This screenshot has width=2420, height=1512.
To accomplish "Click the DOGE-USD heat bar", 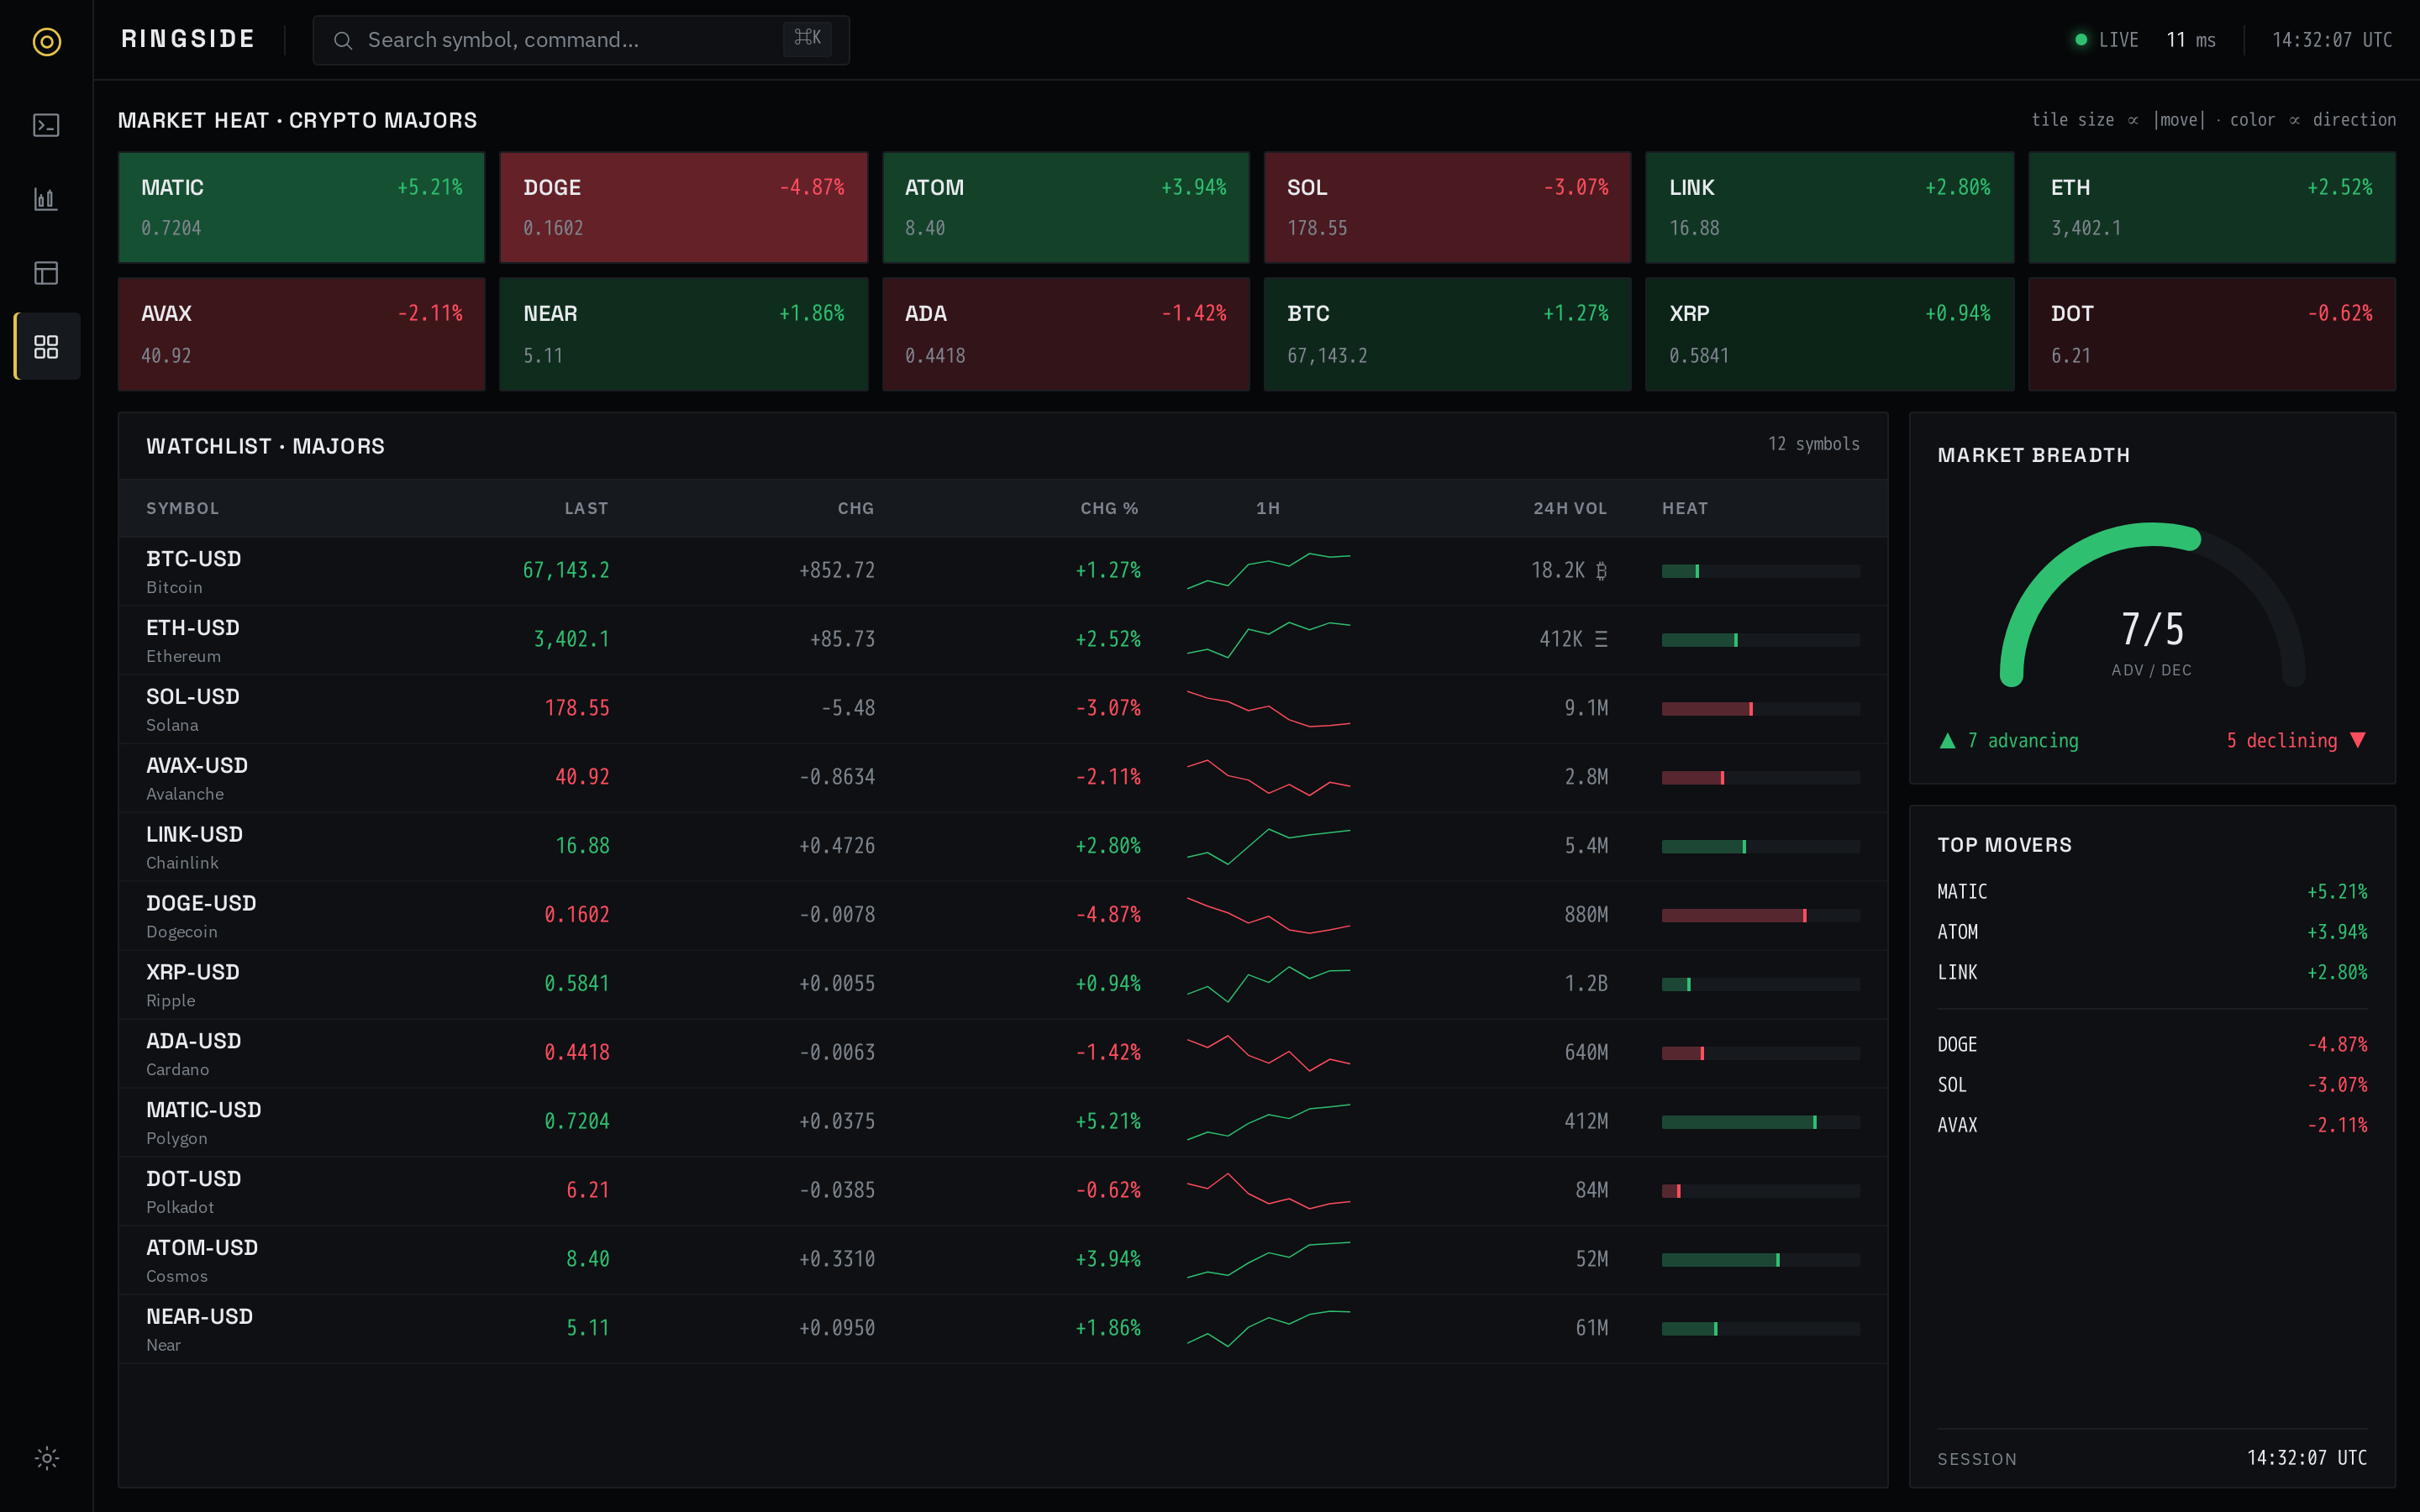I will coord(1761,916).
